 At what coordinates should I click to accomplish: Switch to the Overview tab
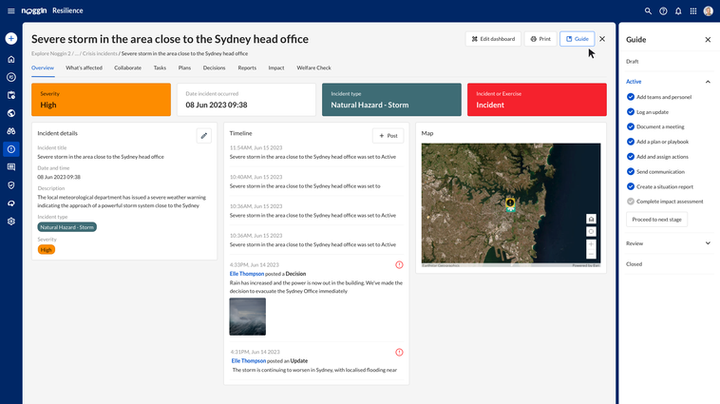coord(43,68)
